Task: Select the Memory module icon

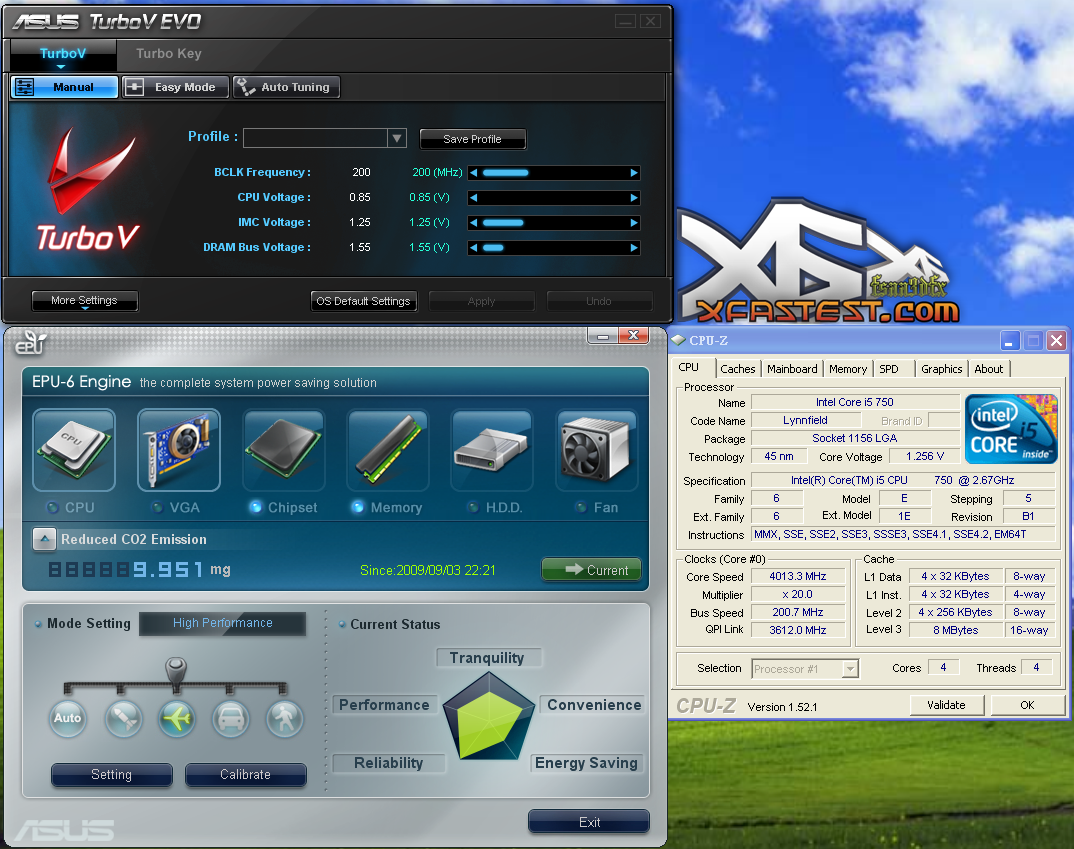Action: click(x=388, y=449)
